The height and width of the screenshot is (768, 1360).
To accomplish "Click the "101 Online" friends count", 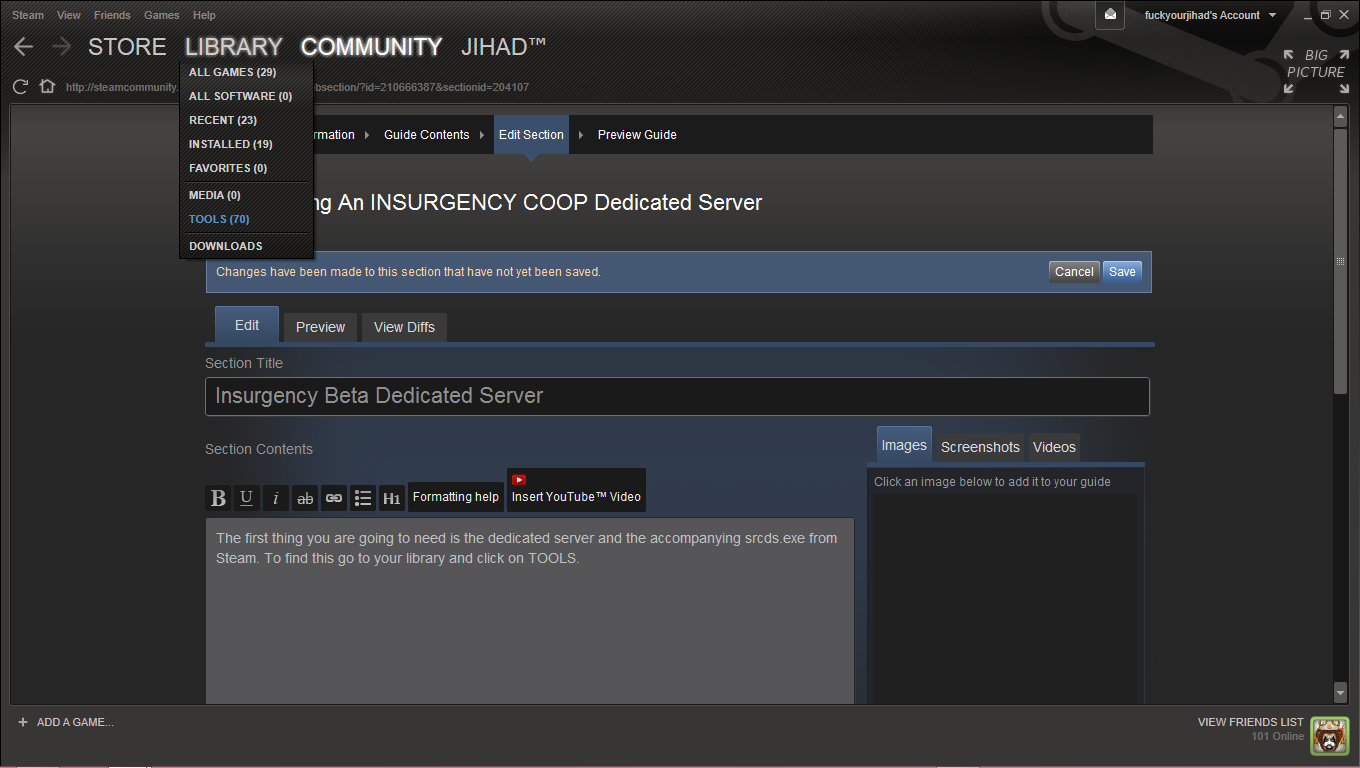I will click(1277, 737).
